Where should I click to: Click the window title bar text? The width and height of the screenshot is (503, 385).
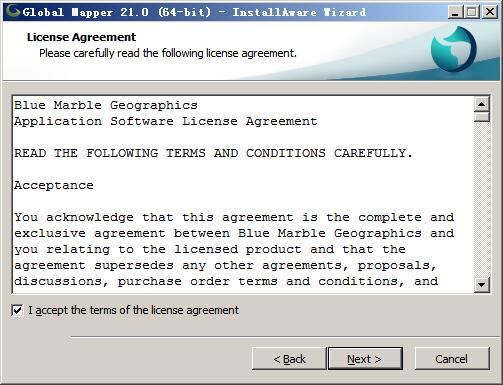tap(194, 12)
